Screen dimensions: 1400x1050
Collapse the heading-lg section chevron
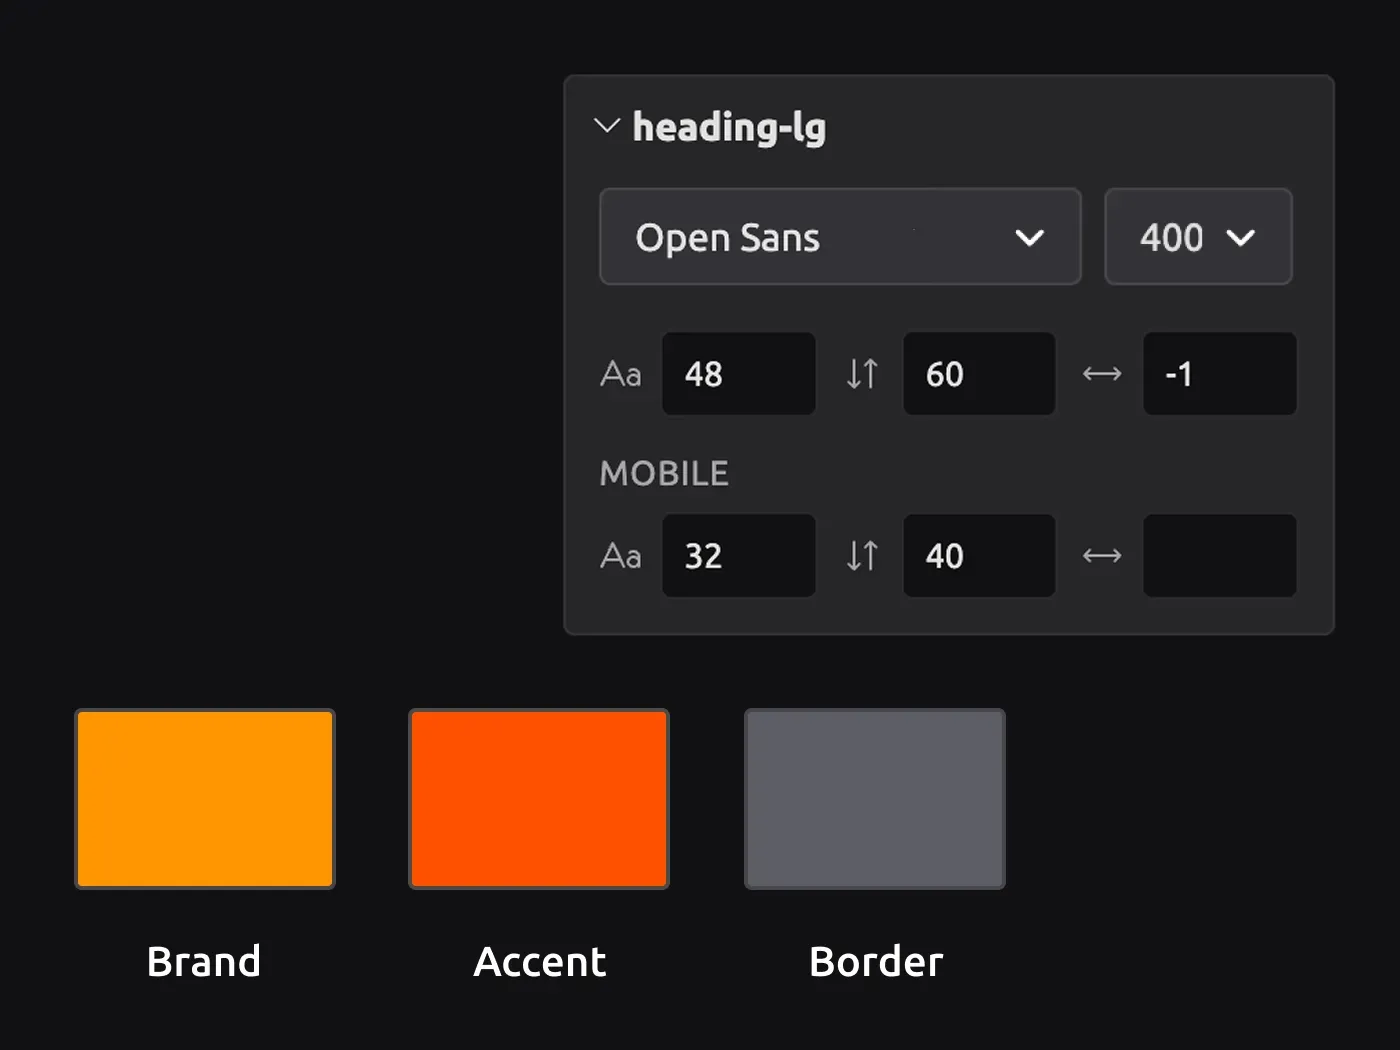[x=606, y=126]
